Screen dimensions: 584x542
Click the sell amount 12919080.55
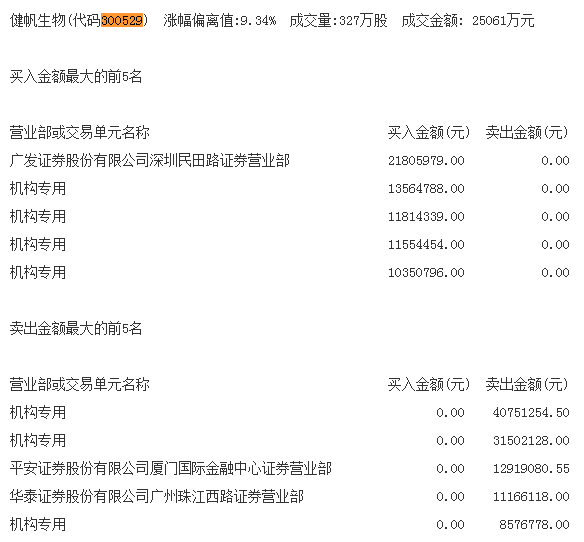tap(531, 469)
